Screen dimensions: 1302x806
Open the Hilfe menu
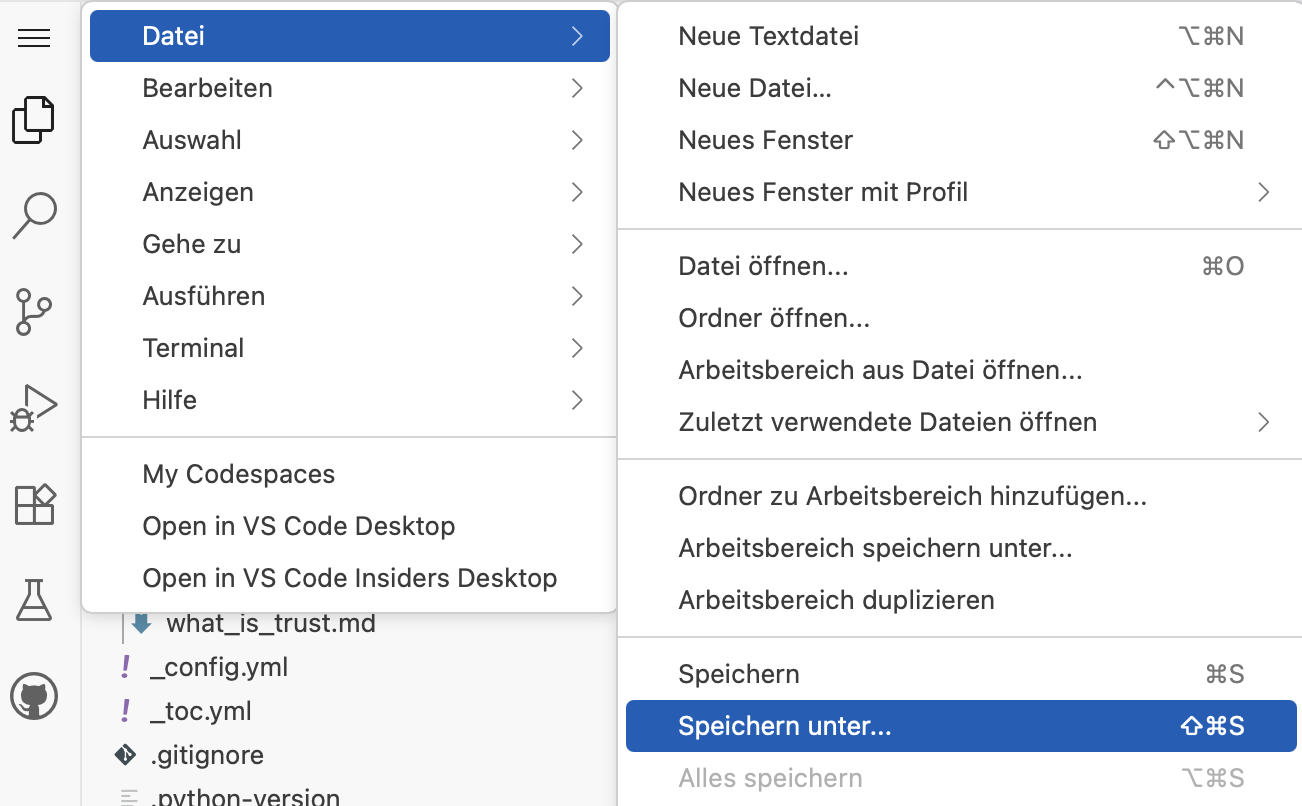pyautogui.click(x=350, y=400)
